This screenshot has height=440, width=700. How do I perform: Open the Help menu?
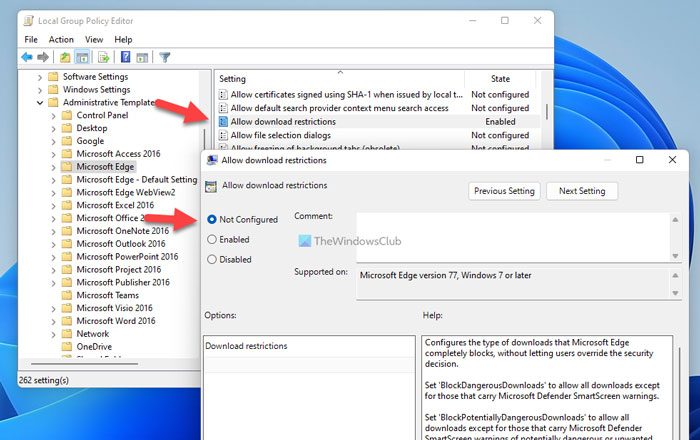[x=123, y=40]
